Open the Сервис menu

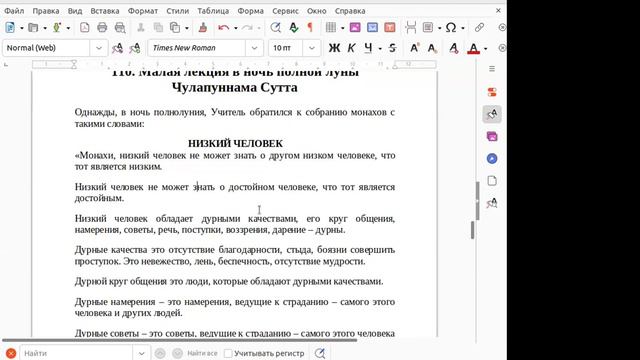pyautogui.click(x=285, y=11)
